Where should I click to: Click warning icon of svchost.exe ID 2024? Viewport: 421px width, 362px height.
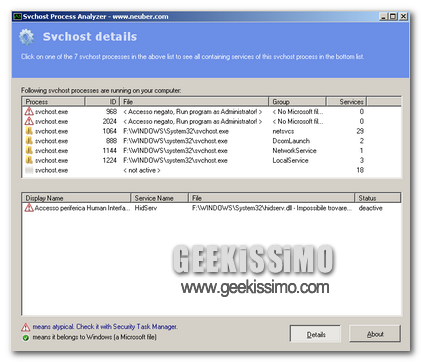tap(29, 121)
